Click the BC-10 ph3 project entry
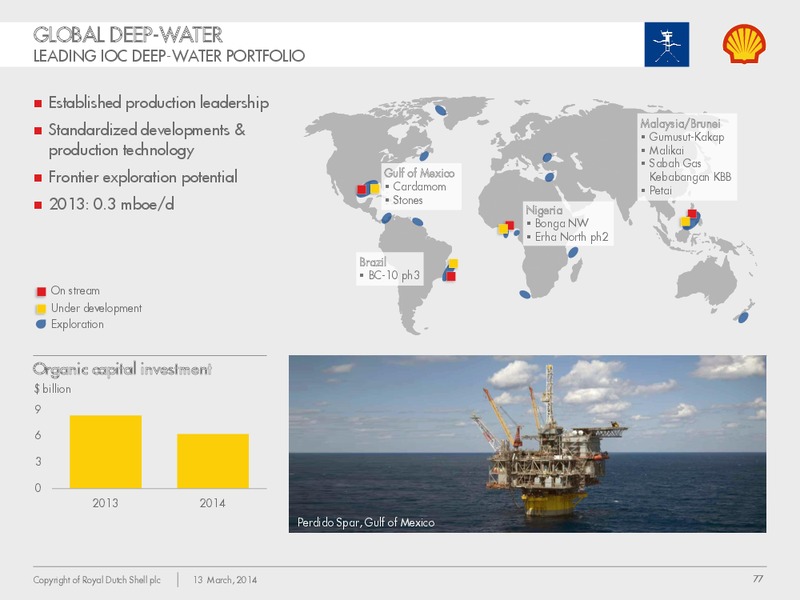 (393, 276)
